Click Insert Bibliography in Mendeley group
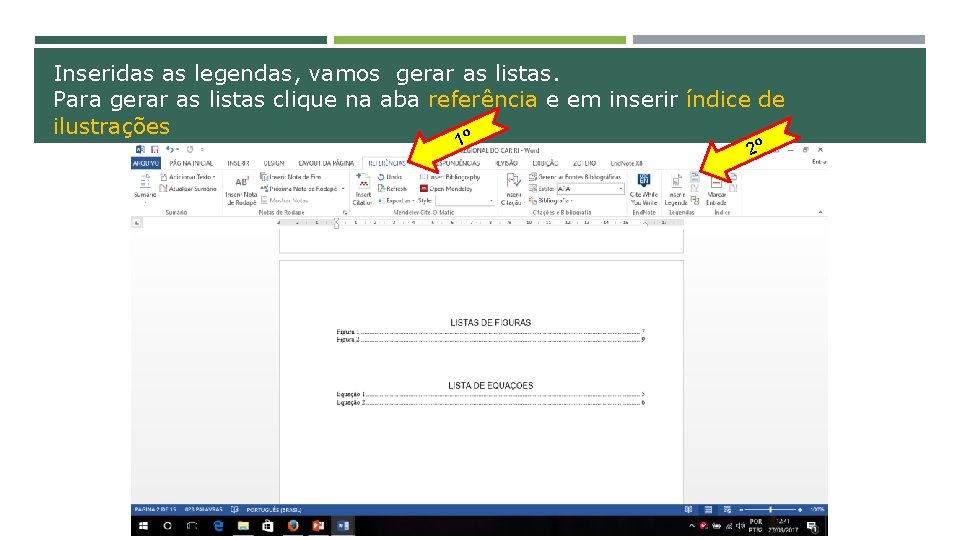 [x=450, y=177]
